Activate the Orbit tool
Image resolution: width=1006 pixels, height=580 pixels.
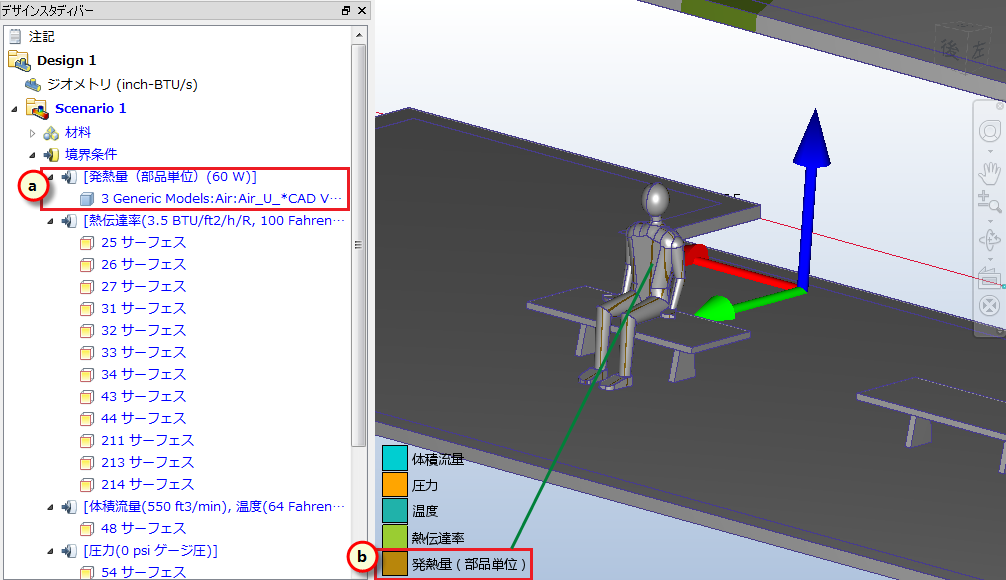point(990,240)
